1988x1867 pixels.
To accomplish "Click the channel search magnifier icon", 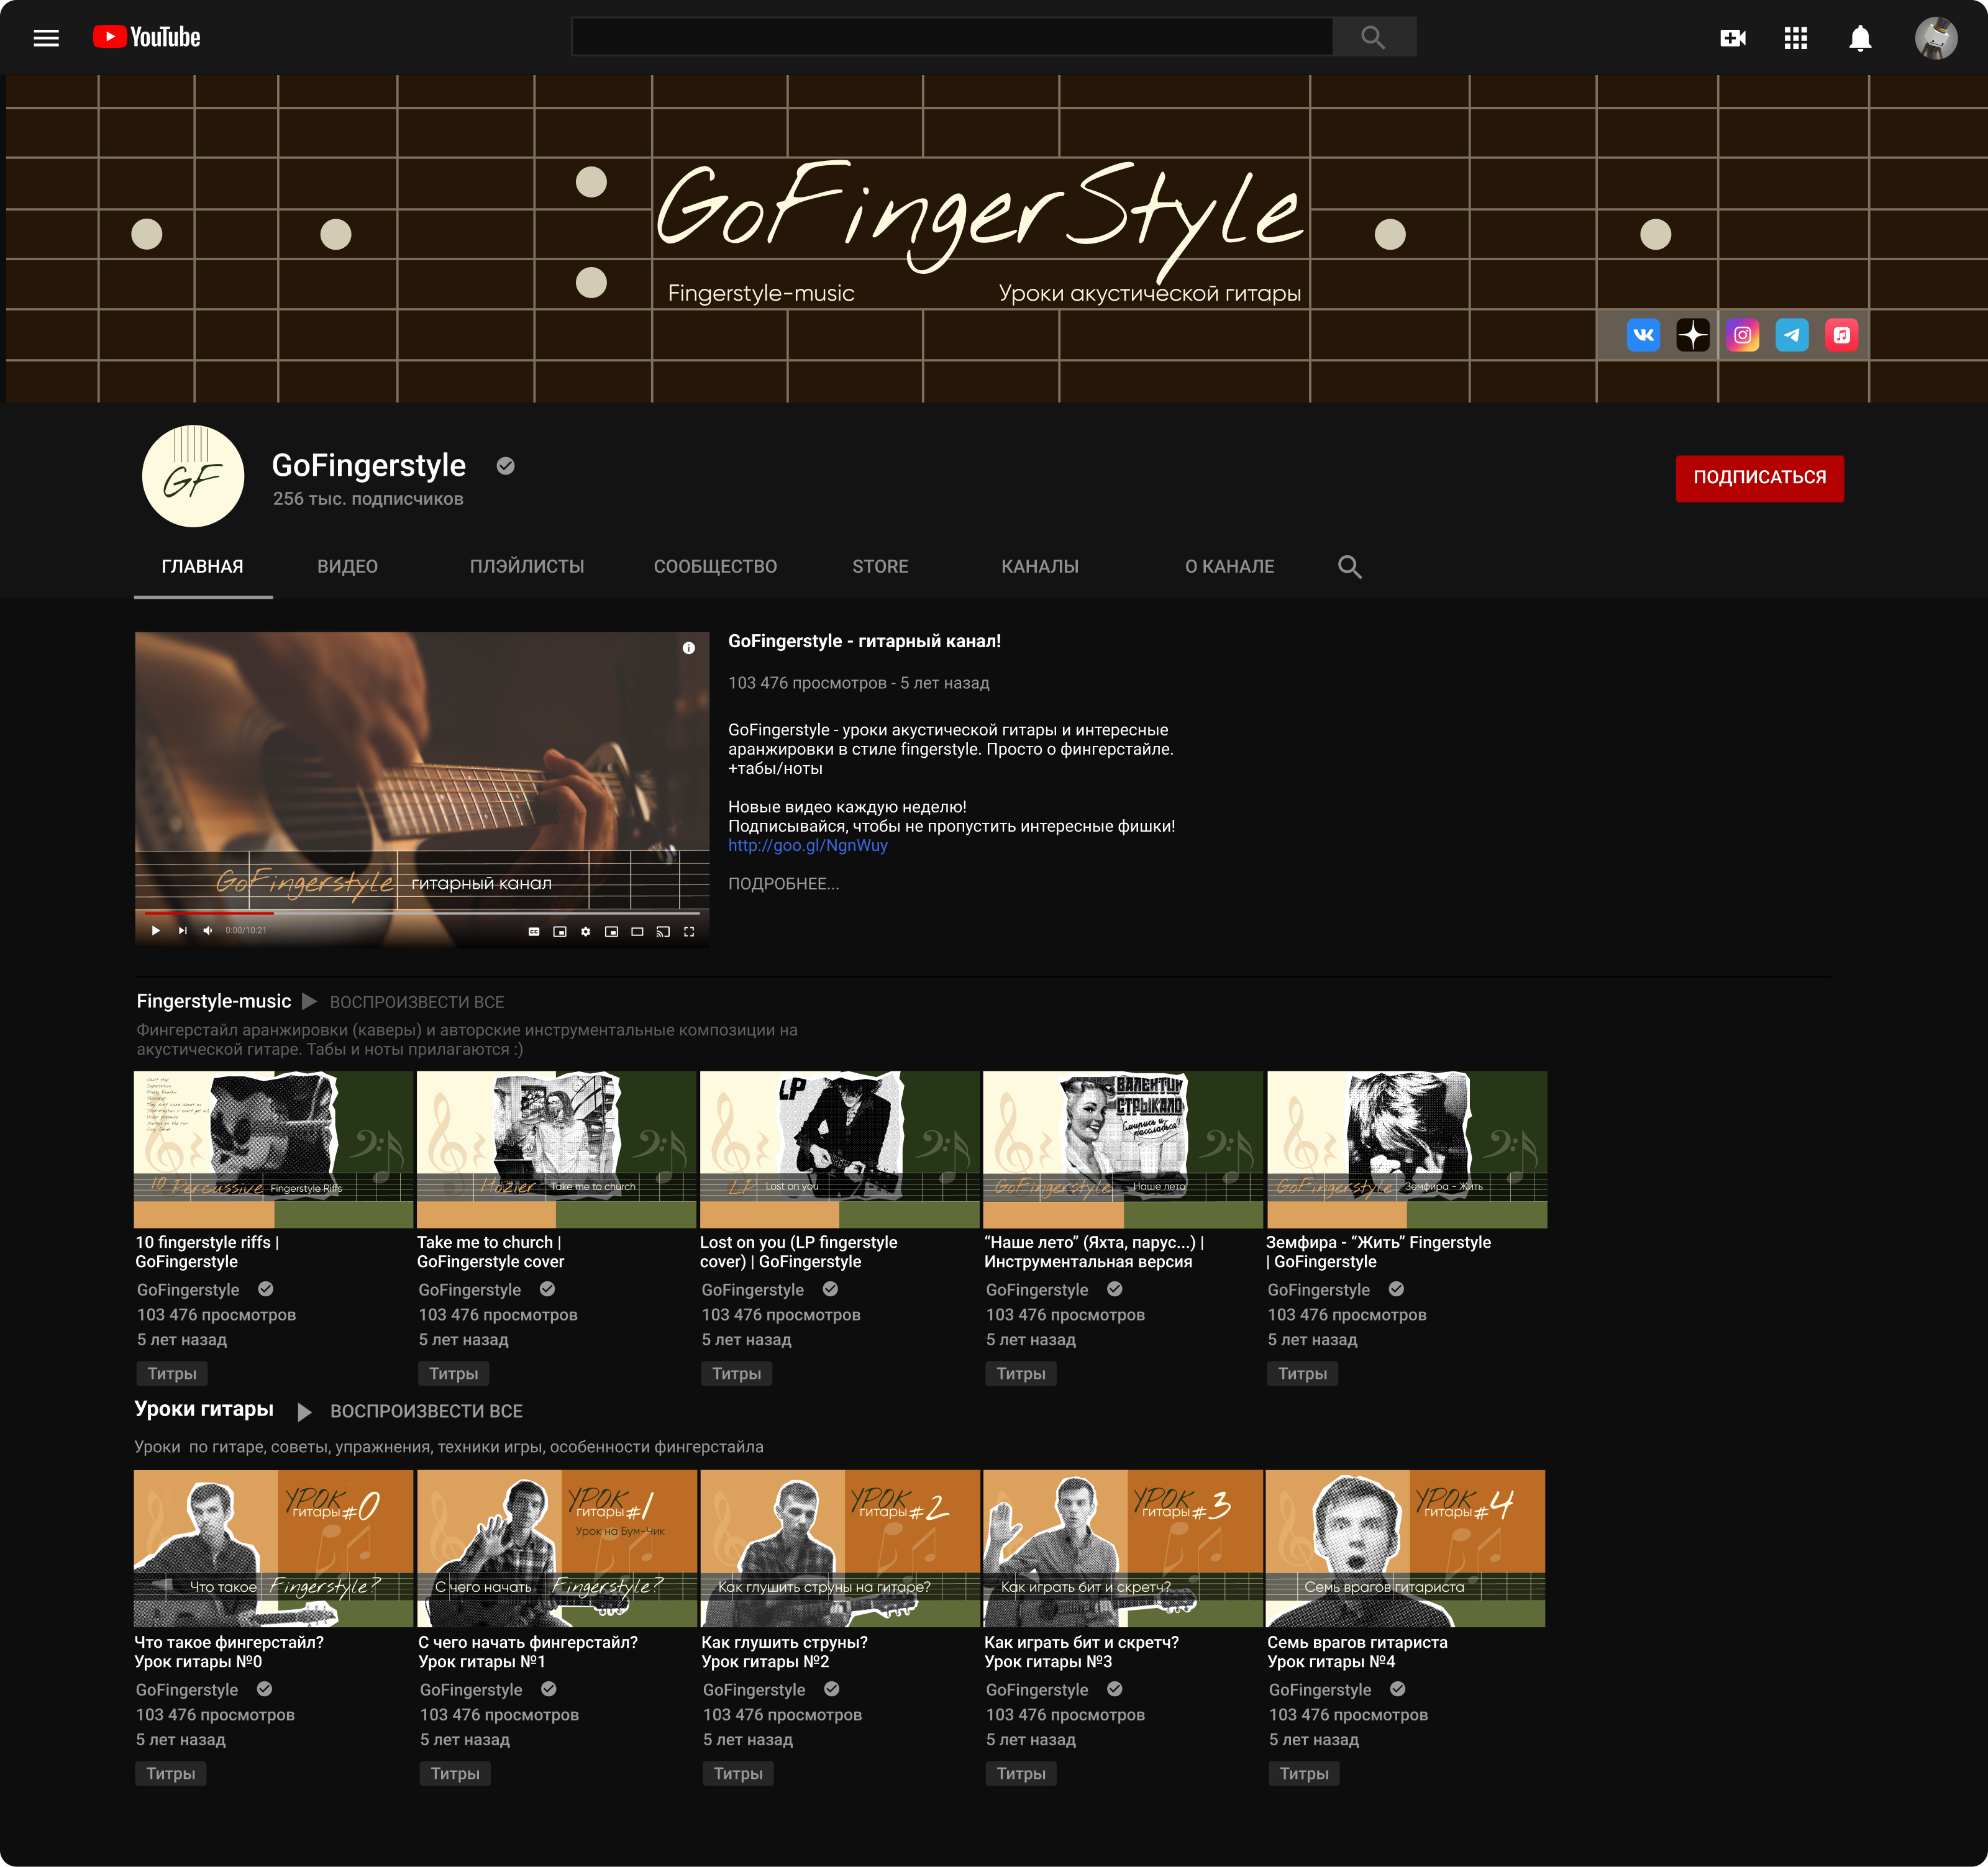I will point(1349,567).
